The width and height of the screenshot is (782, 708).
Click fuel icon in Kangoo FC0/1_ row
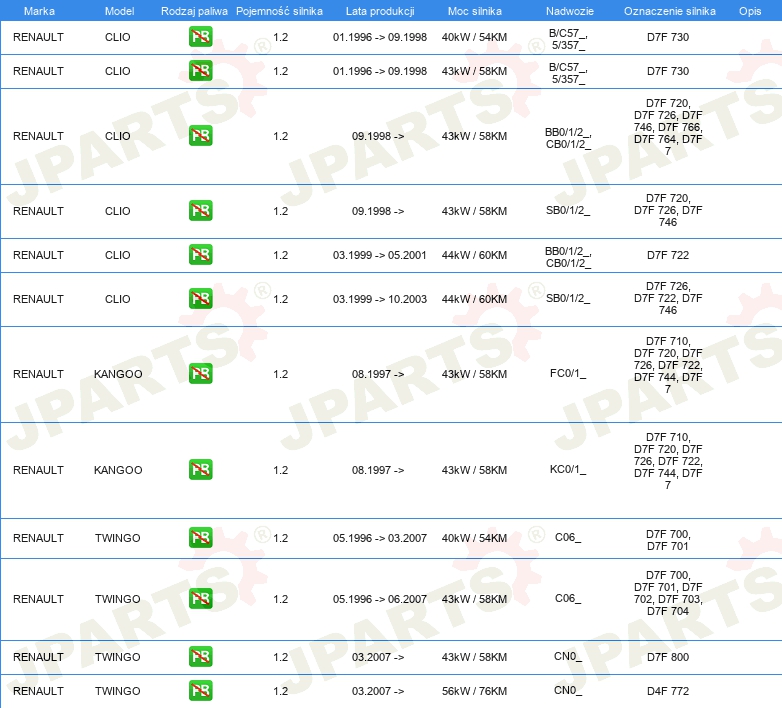[200, 373]
